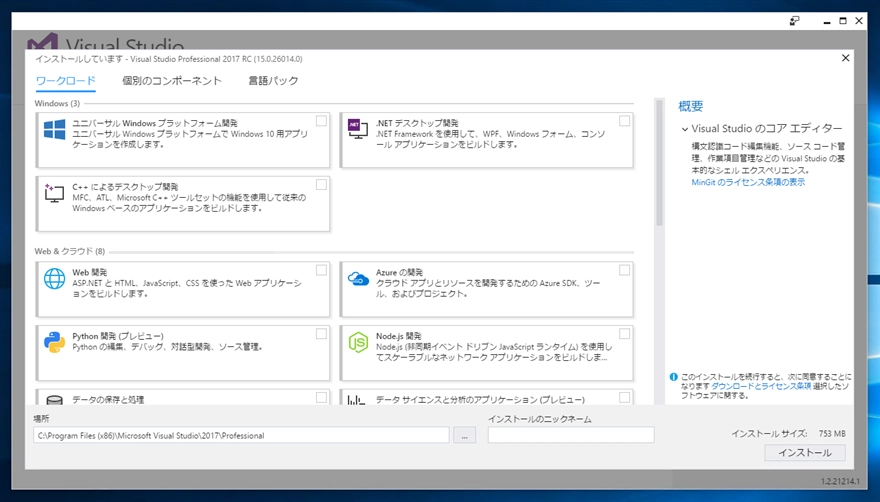Select the データの保存と処理 checkbox
Viewport: 880px width, 502px height.
(x=321, y=397)
